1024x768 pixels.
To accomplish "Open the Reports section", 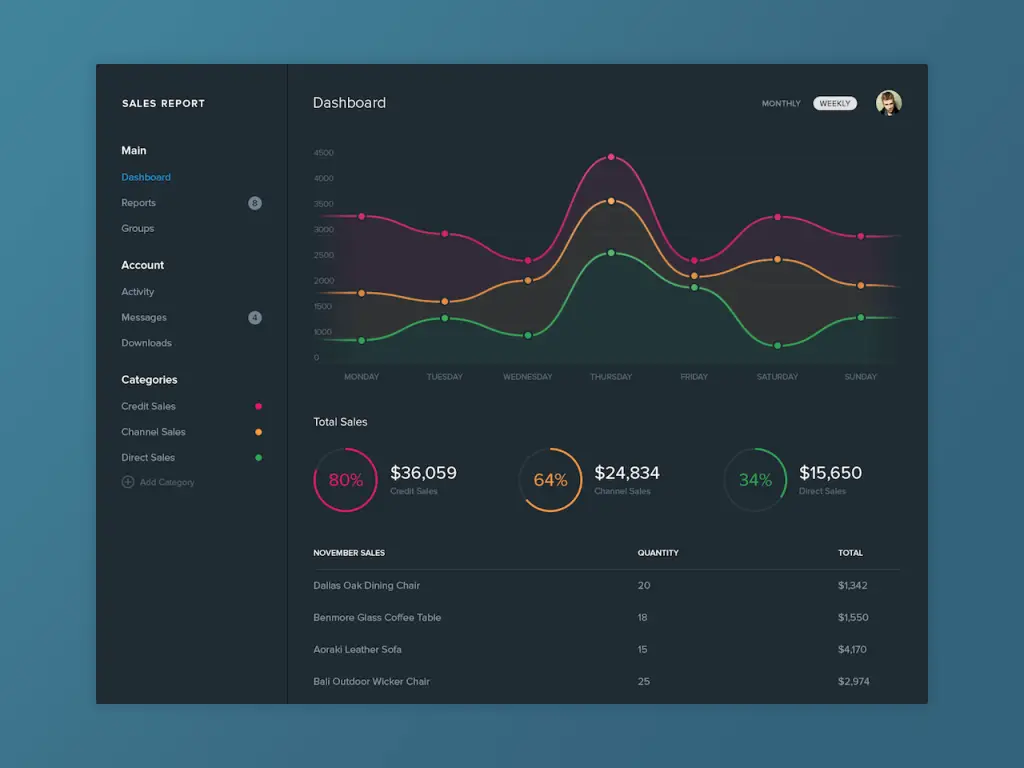I will (138, 203).
